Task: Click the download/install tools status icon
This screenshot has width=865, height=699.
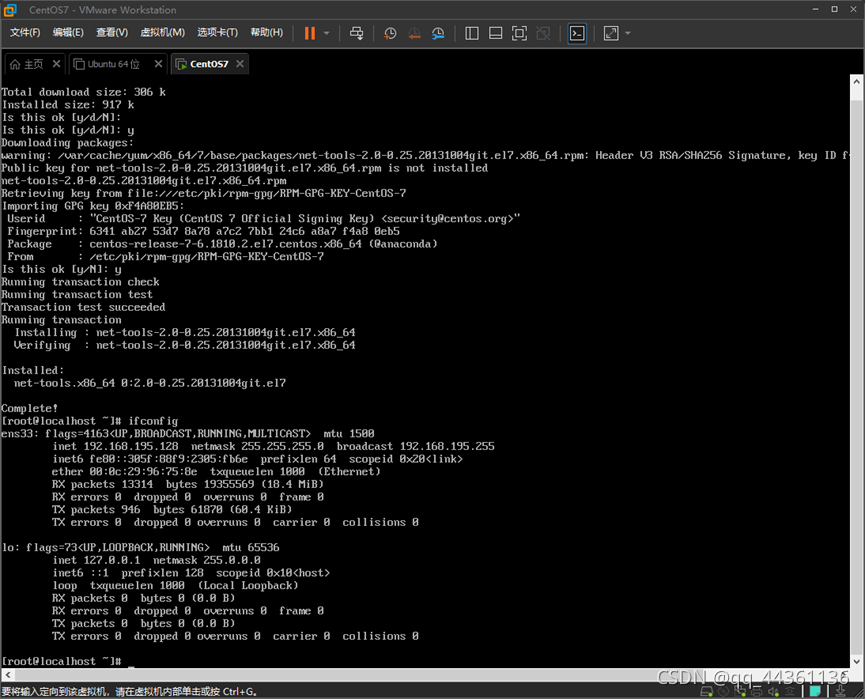Action: tap(840, 691)
